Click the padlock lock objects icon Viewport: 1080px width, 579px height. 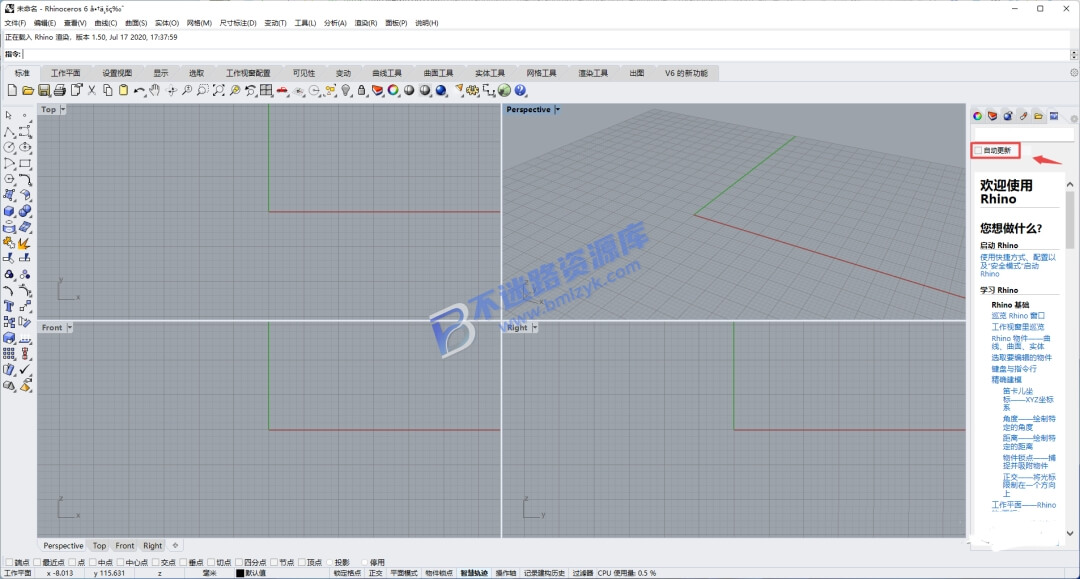point(362,90)
